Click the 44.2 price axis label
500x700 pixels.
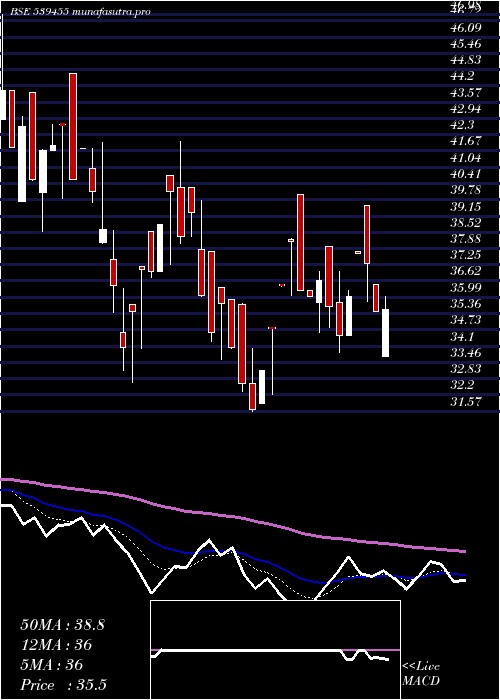click(x=462, y=76)
